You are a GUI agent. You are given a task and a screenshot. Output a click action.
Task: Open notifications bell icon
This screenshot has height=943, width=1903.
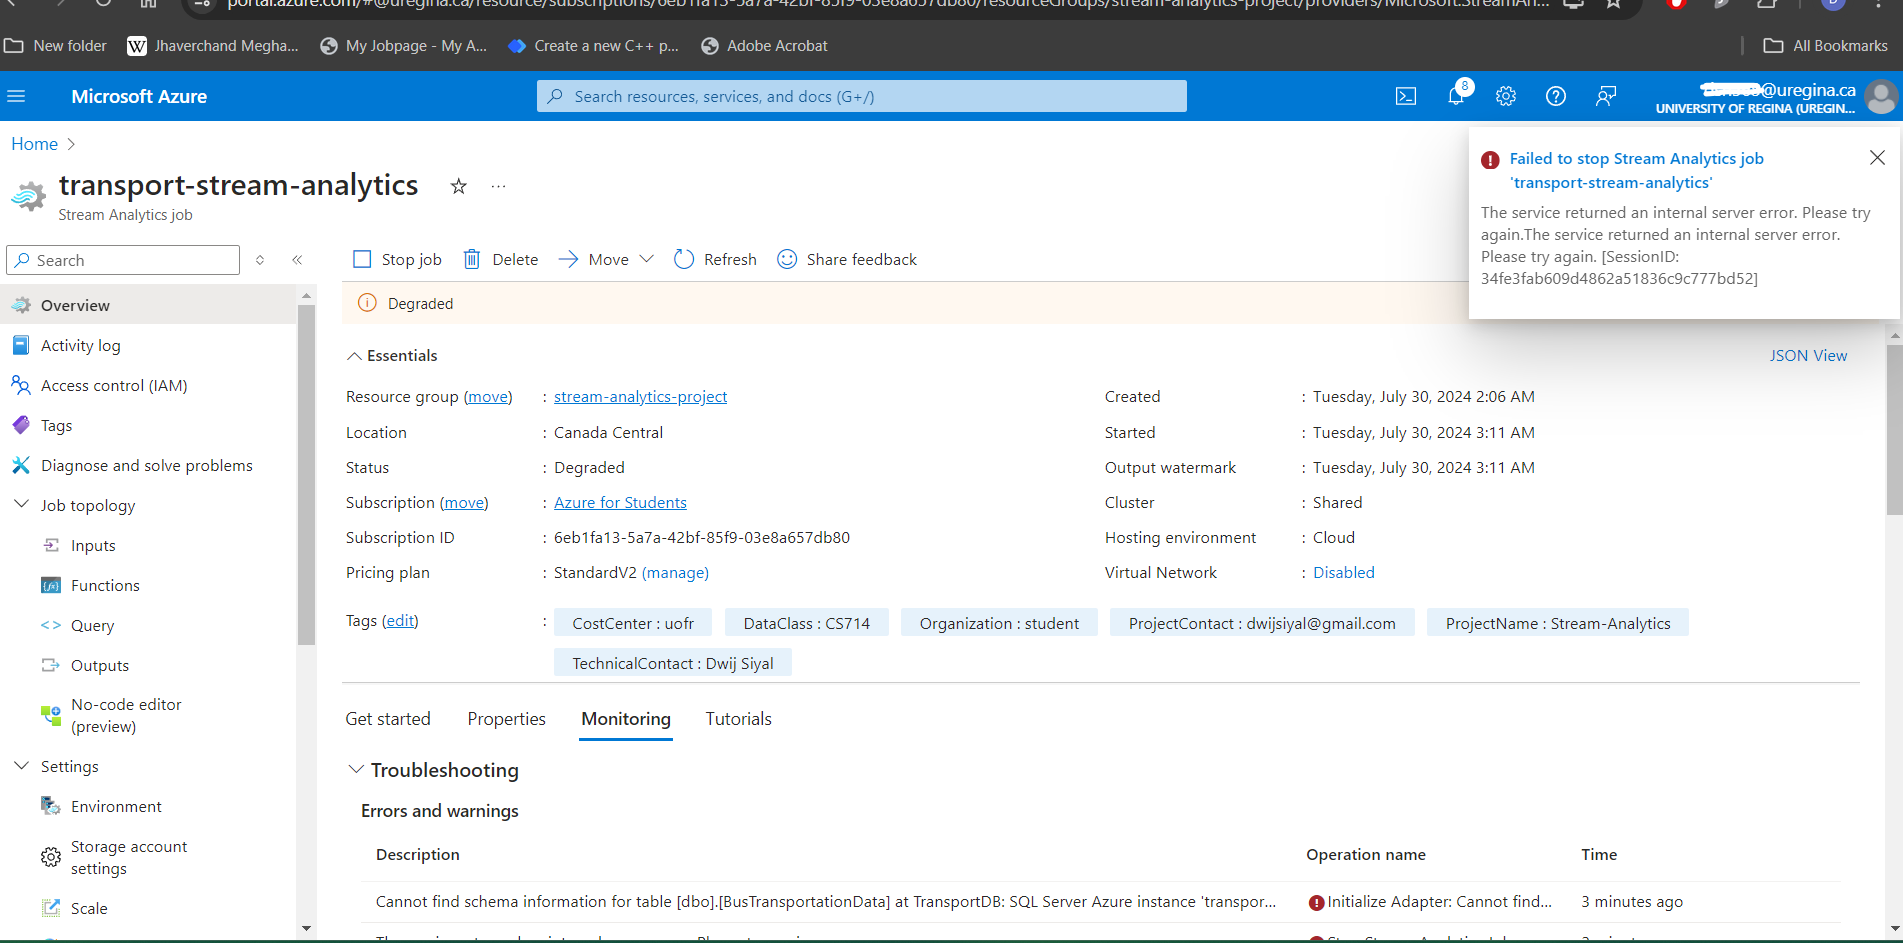1456,96
